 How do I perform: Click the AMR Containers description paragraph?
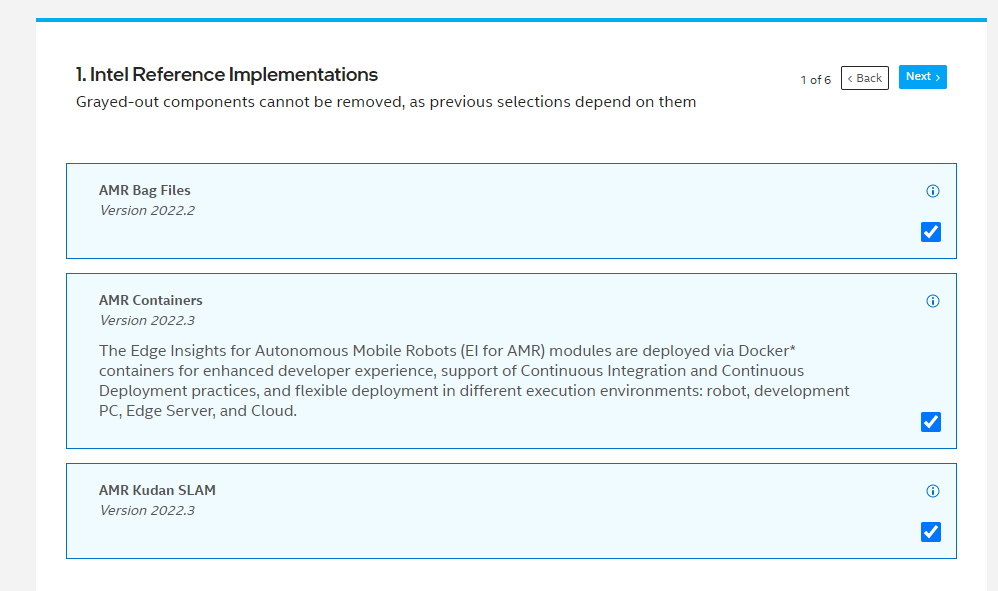[x=474, y=381]
